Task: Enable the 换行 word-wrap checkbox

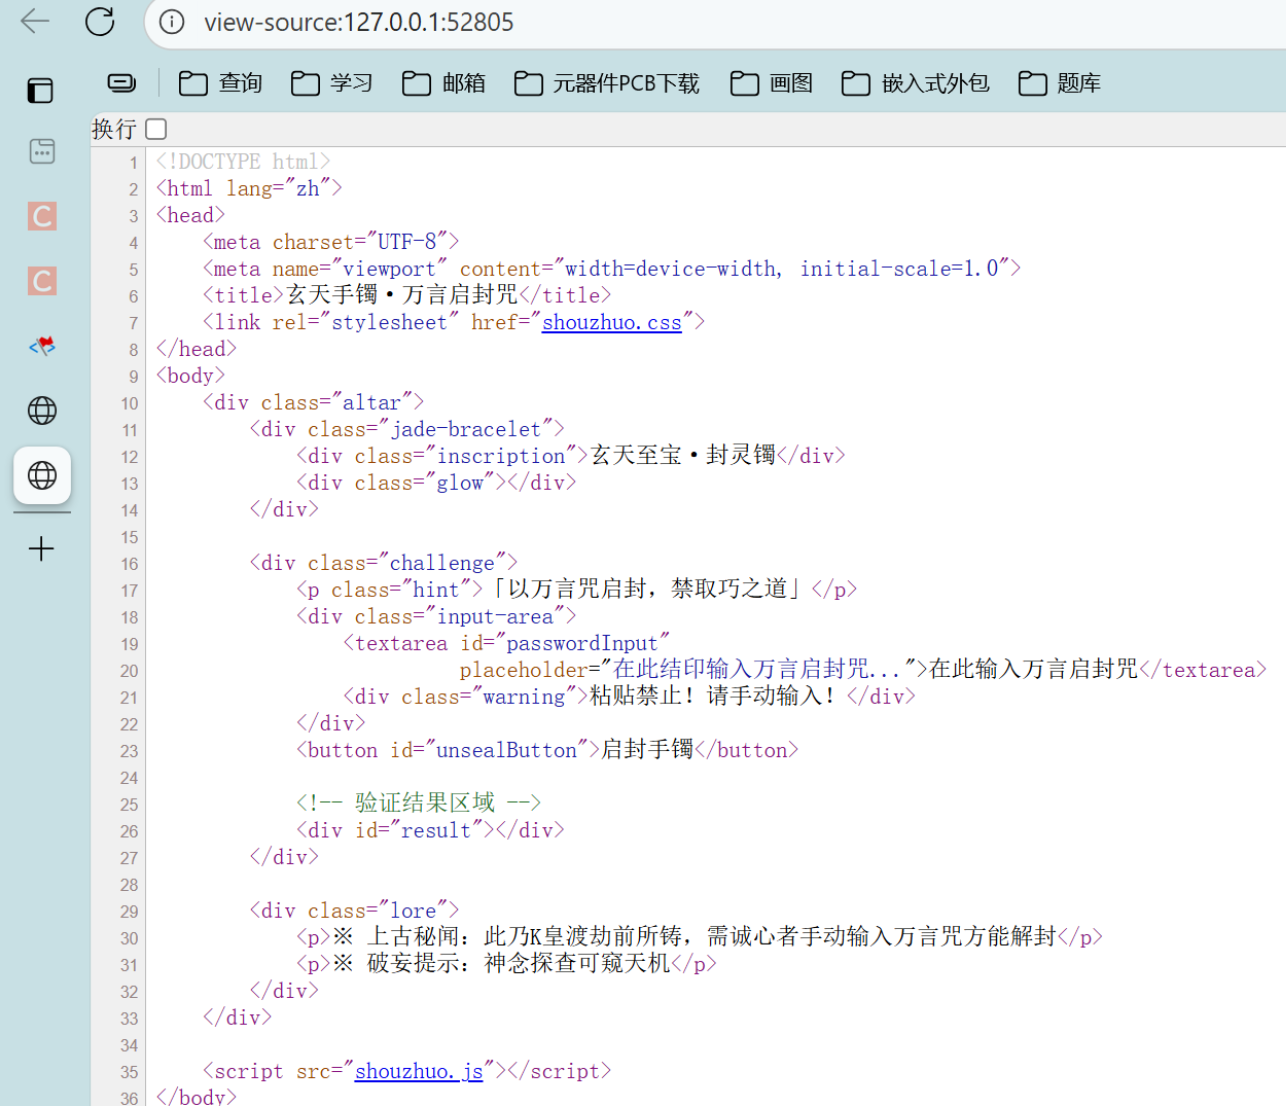Action: (x=155, y=128)
